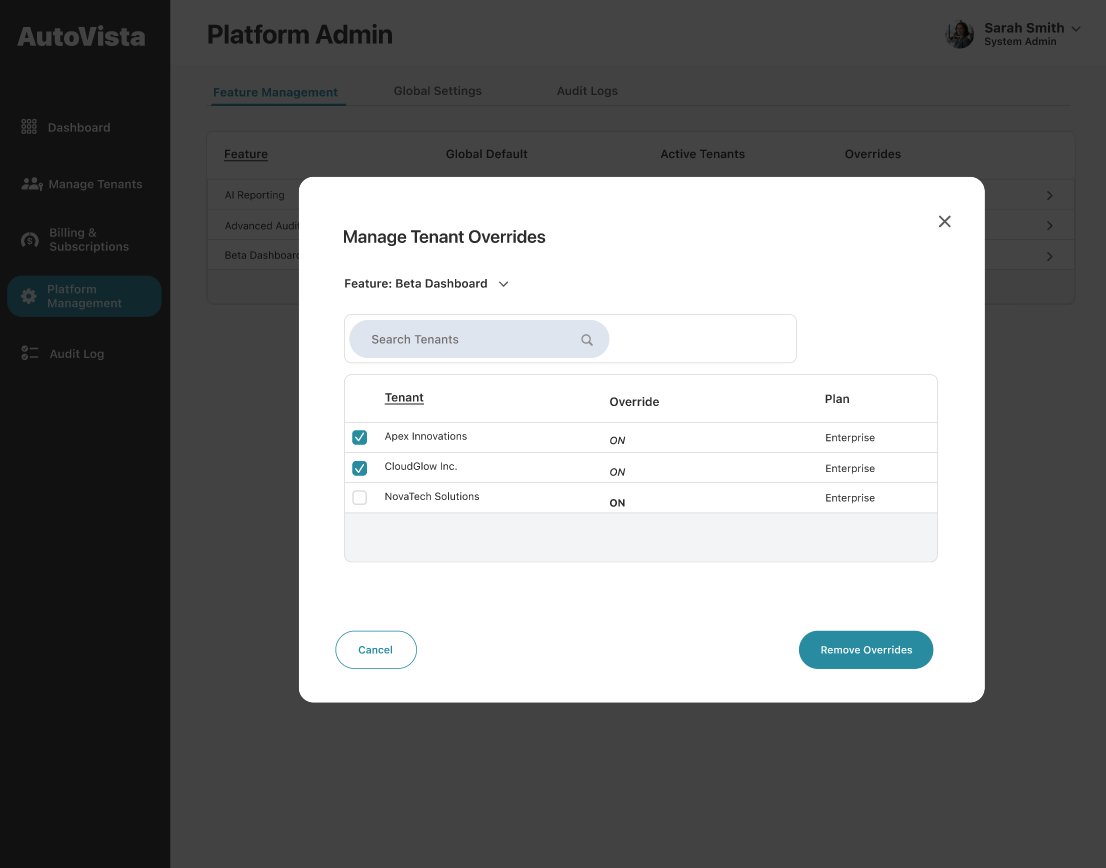
Task: Sort by the Tenant column header
Action: click(404, 398)
